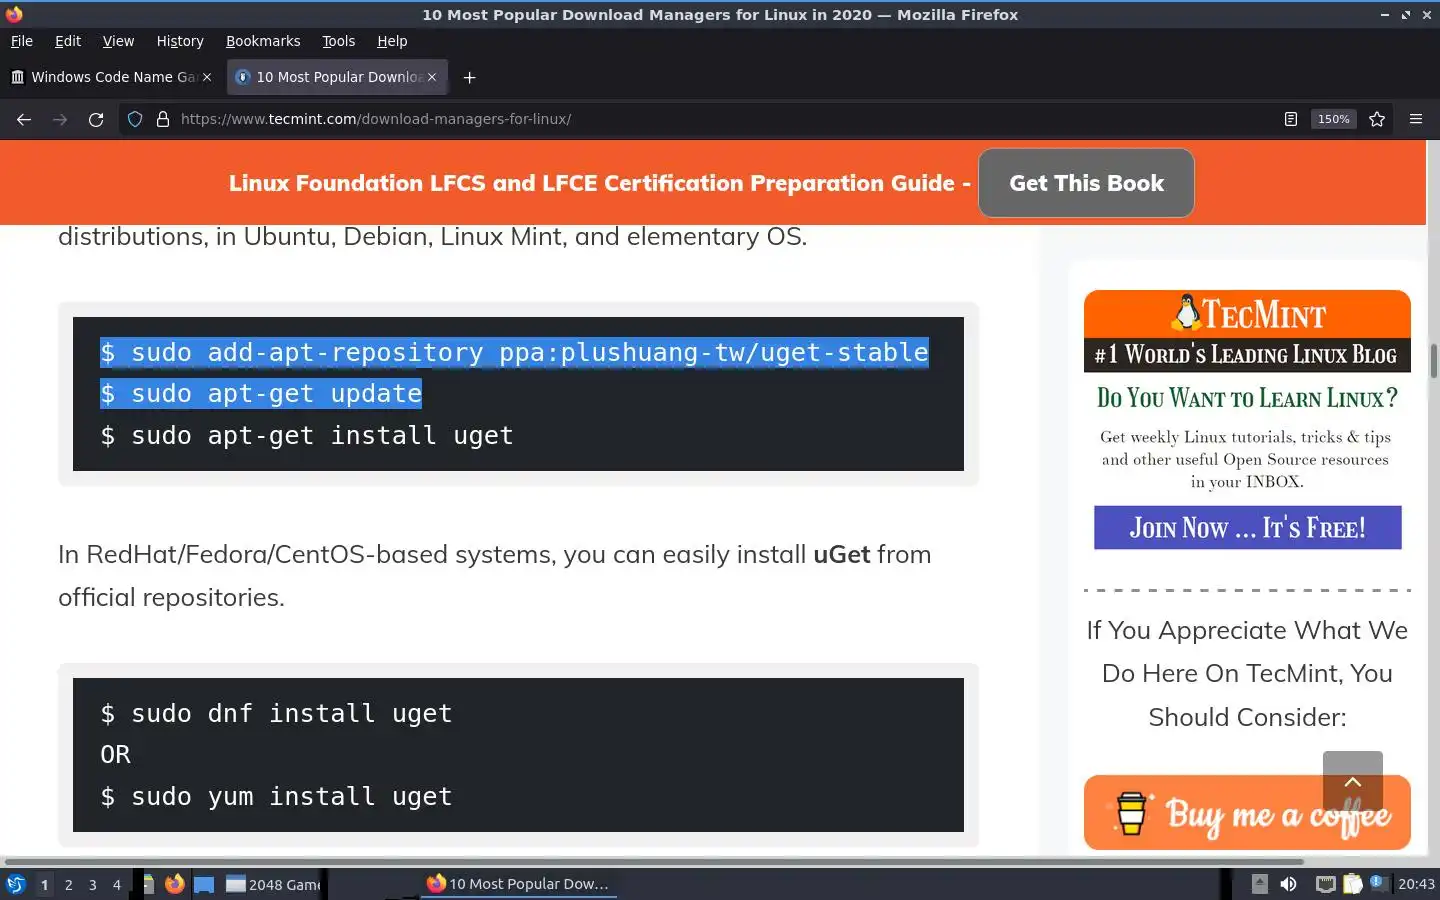Click the highlighted add-apt-repository command line
Screen dimensions: 1440x900
pyautogui.click(x=514, y=353)
